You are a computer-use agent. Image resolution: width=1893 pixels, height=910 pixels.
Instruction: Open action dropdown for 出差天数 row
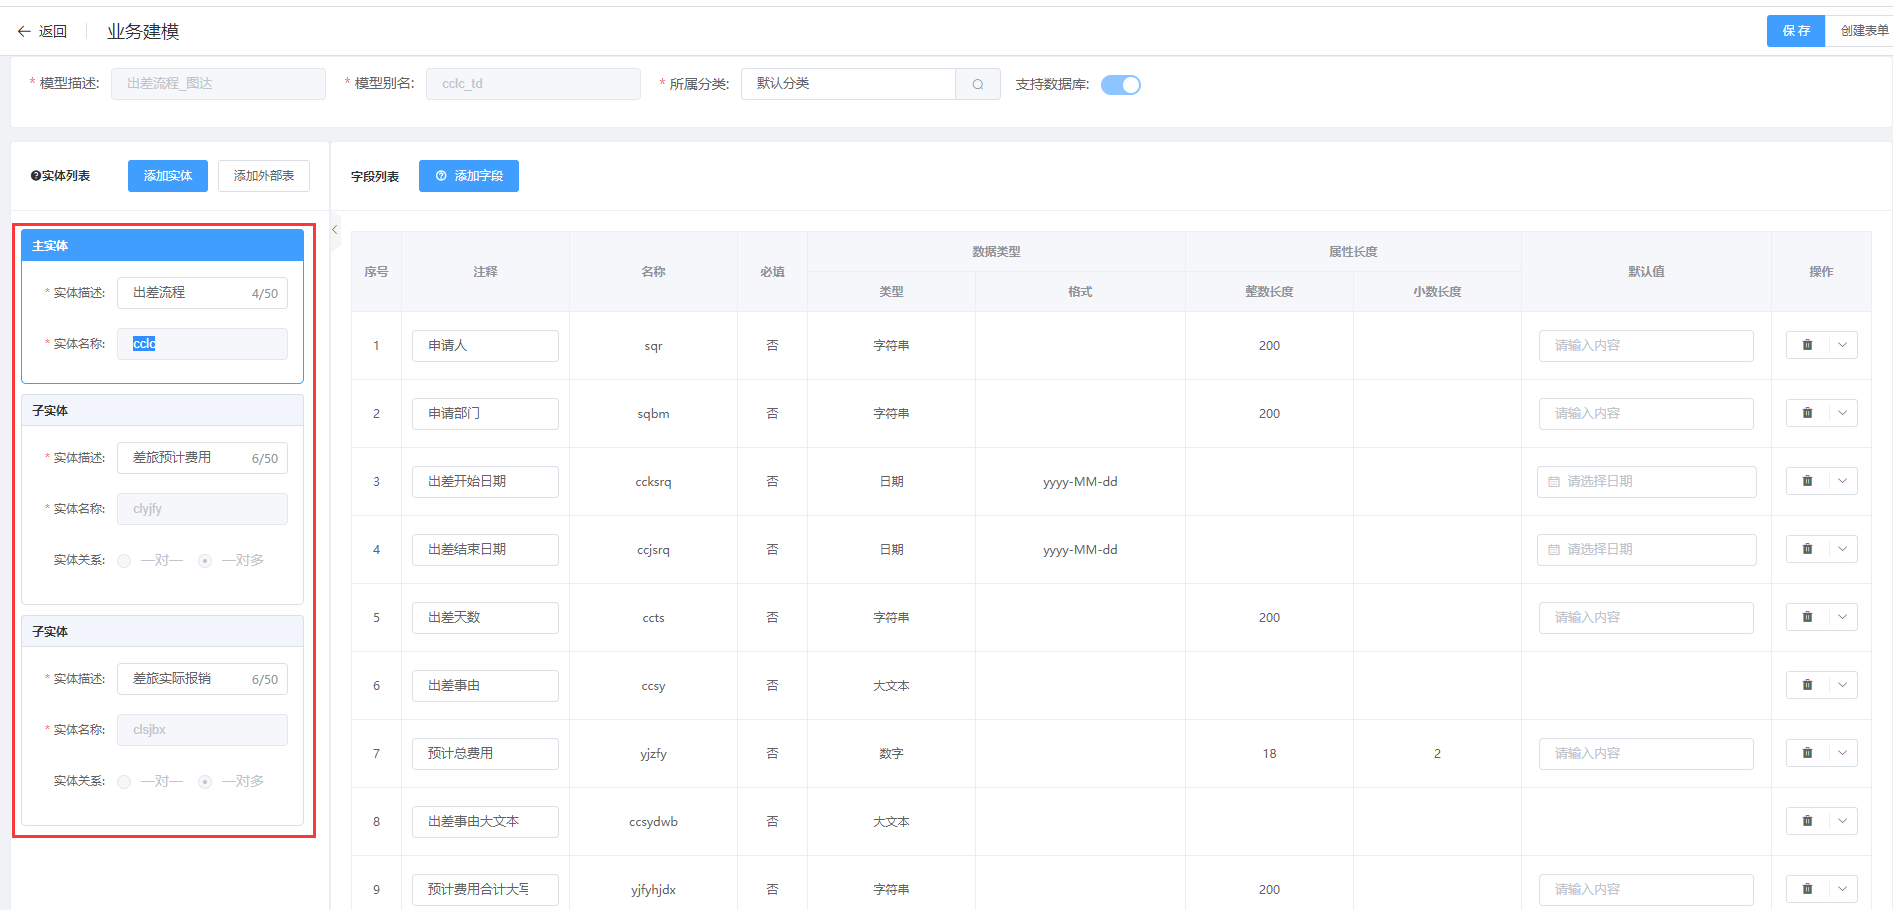pyautogui.click(x=1842, y=617)
